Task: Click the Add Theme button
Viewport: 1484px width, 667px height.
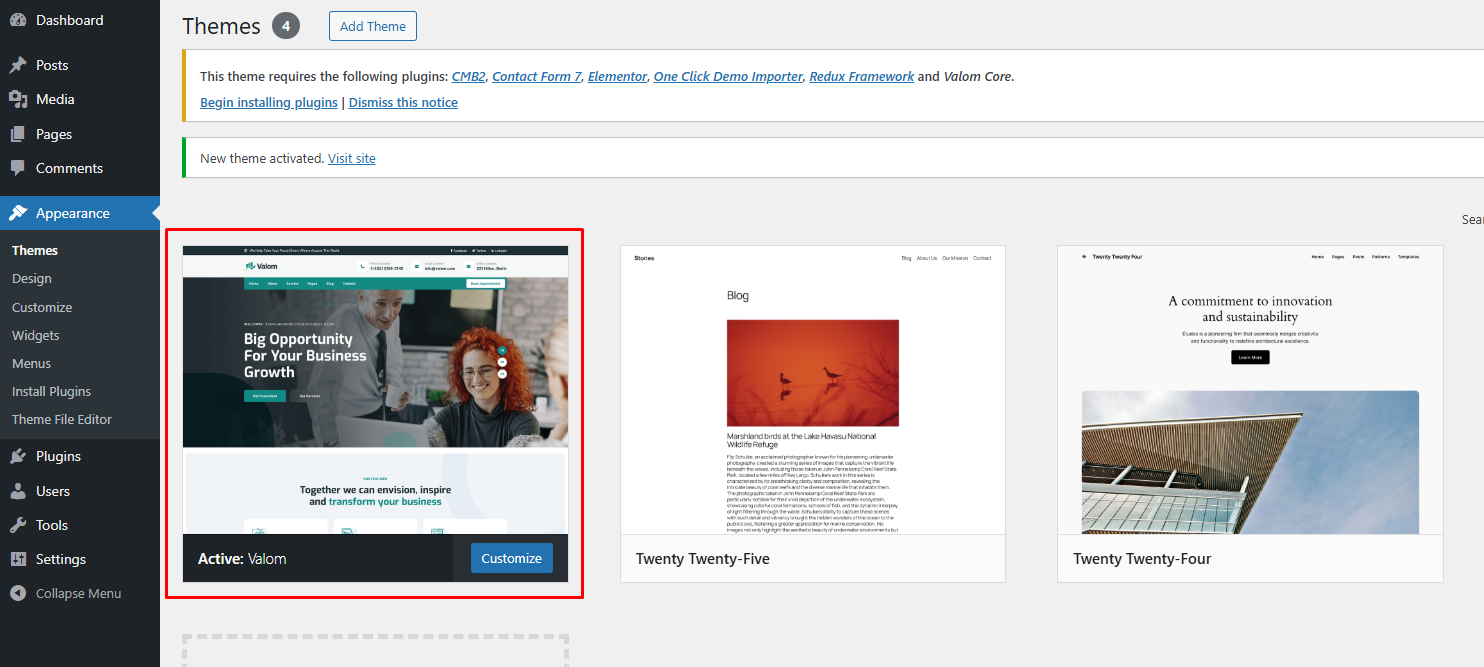Action: [372, 27]
